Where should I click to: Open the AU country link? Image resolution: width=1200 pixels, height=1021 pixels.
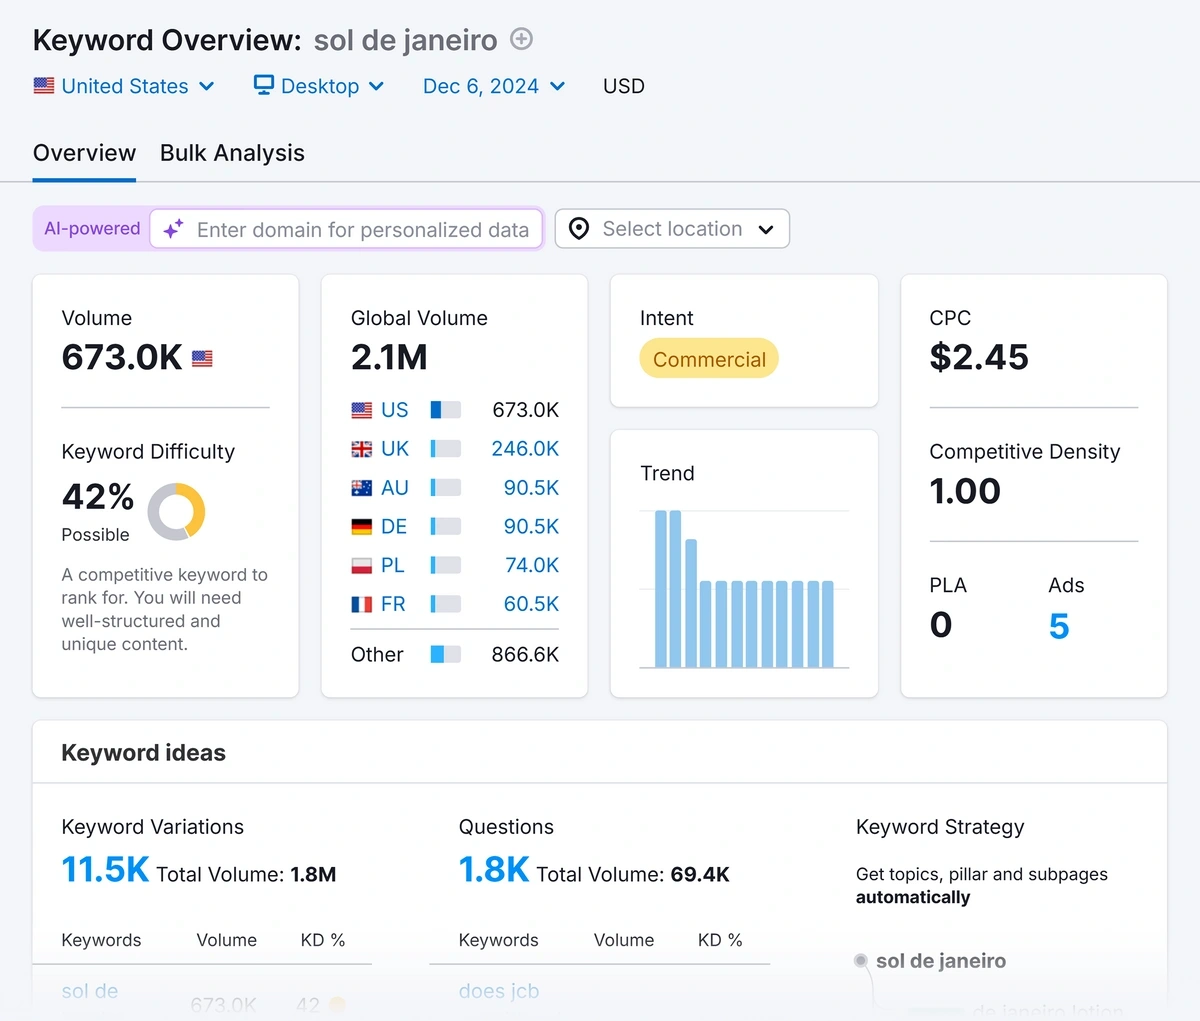click(x=395, y=488)
